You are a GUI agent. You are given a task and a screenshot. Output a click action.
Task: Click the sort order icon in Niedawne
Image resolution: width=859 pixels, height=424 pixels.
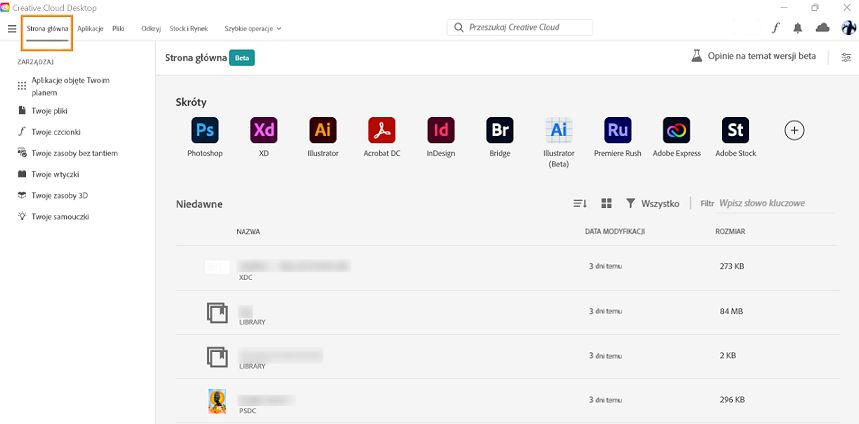580,203
